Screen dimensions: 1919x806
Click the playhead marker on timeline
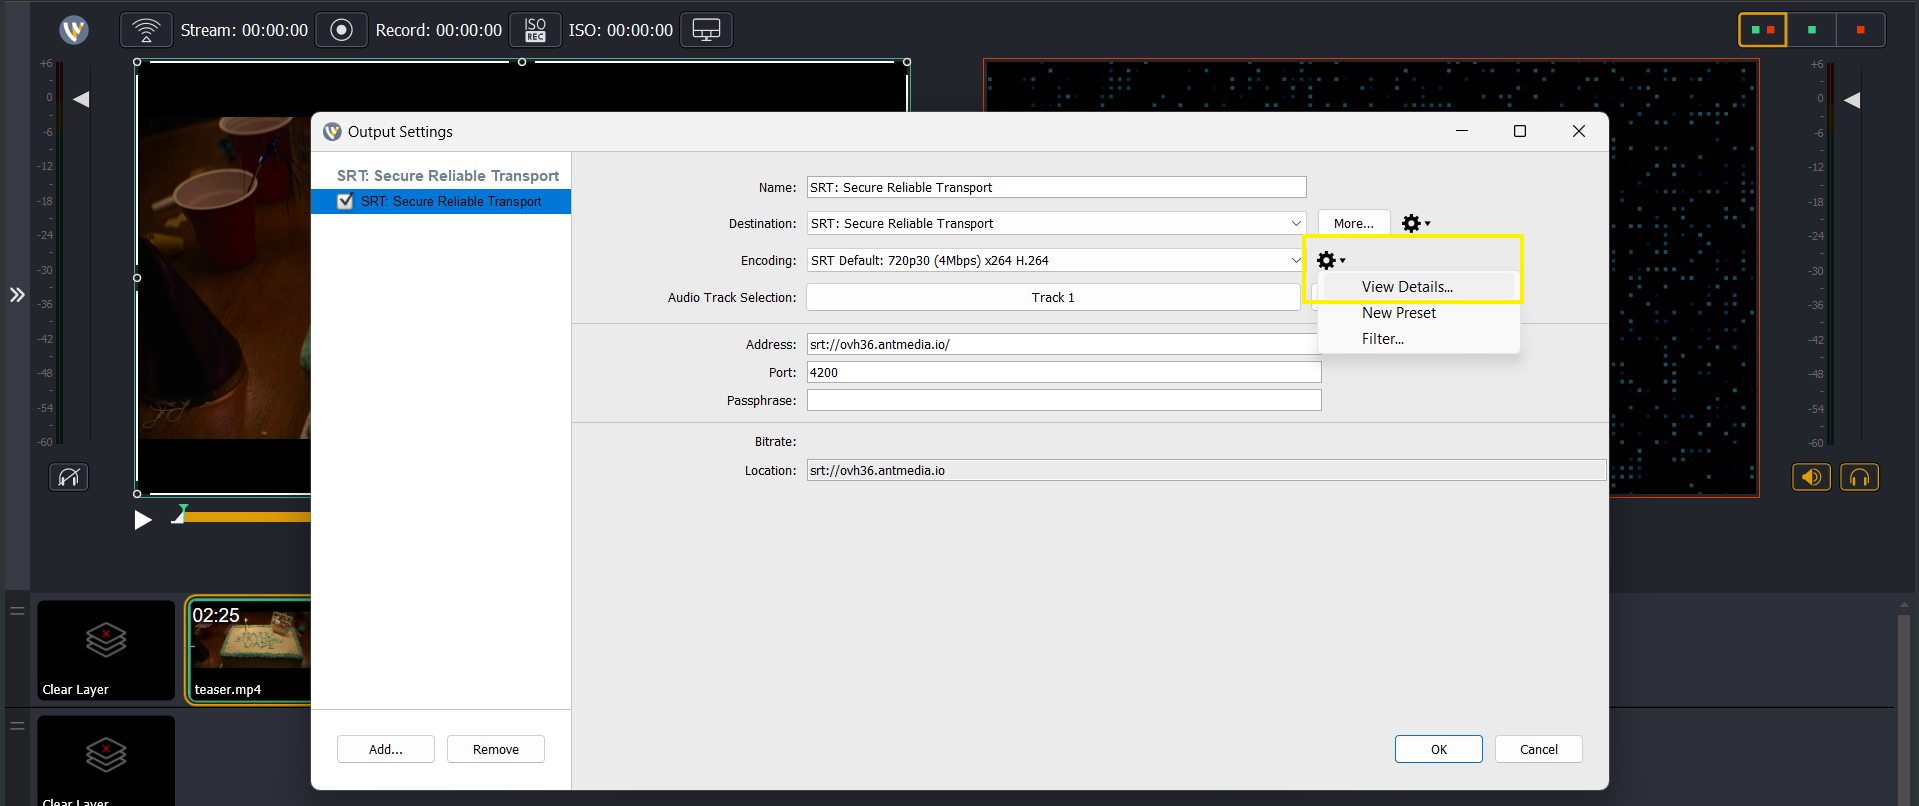point(180,514)
